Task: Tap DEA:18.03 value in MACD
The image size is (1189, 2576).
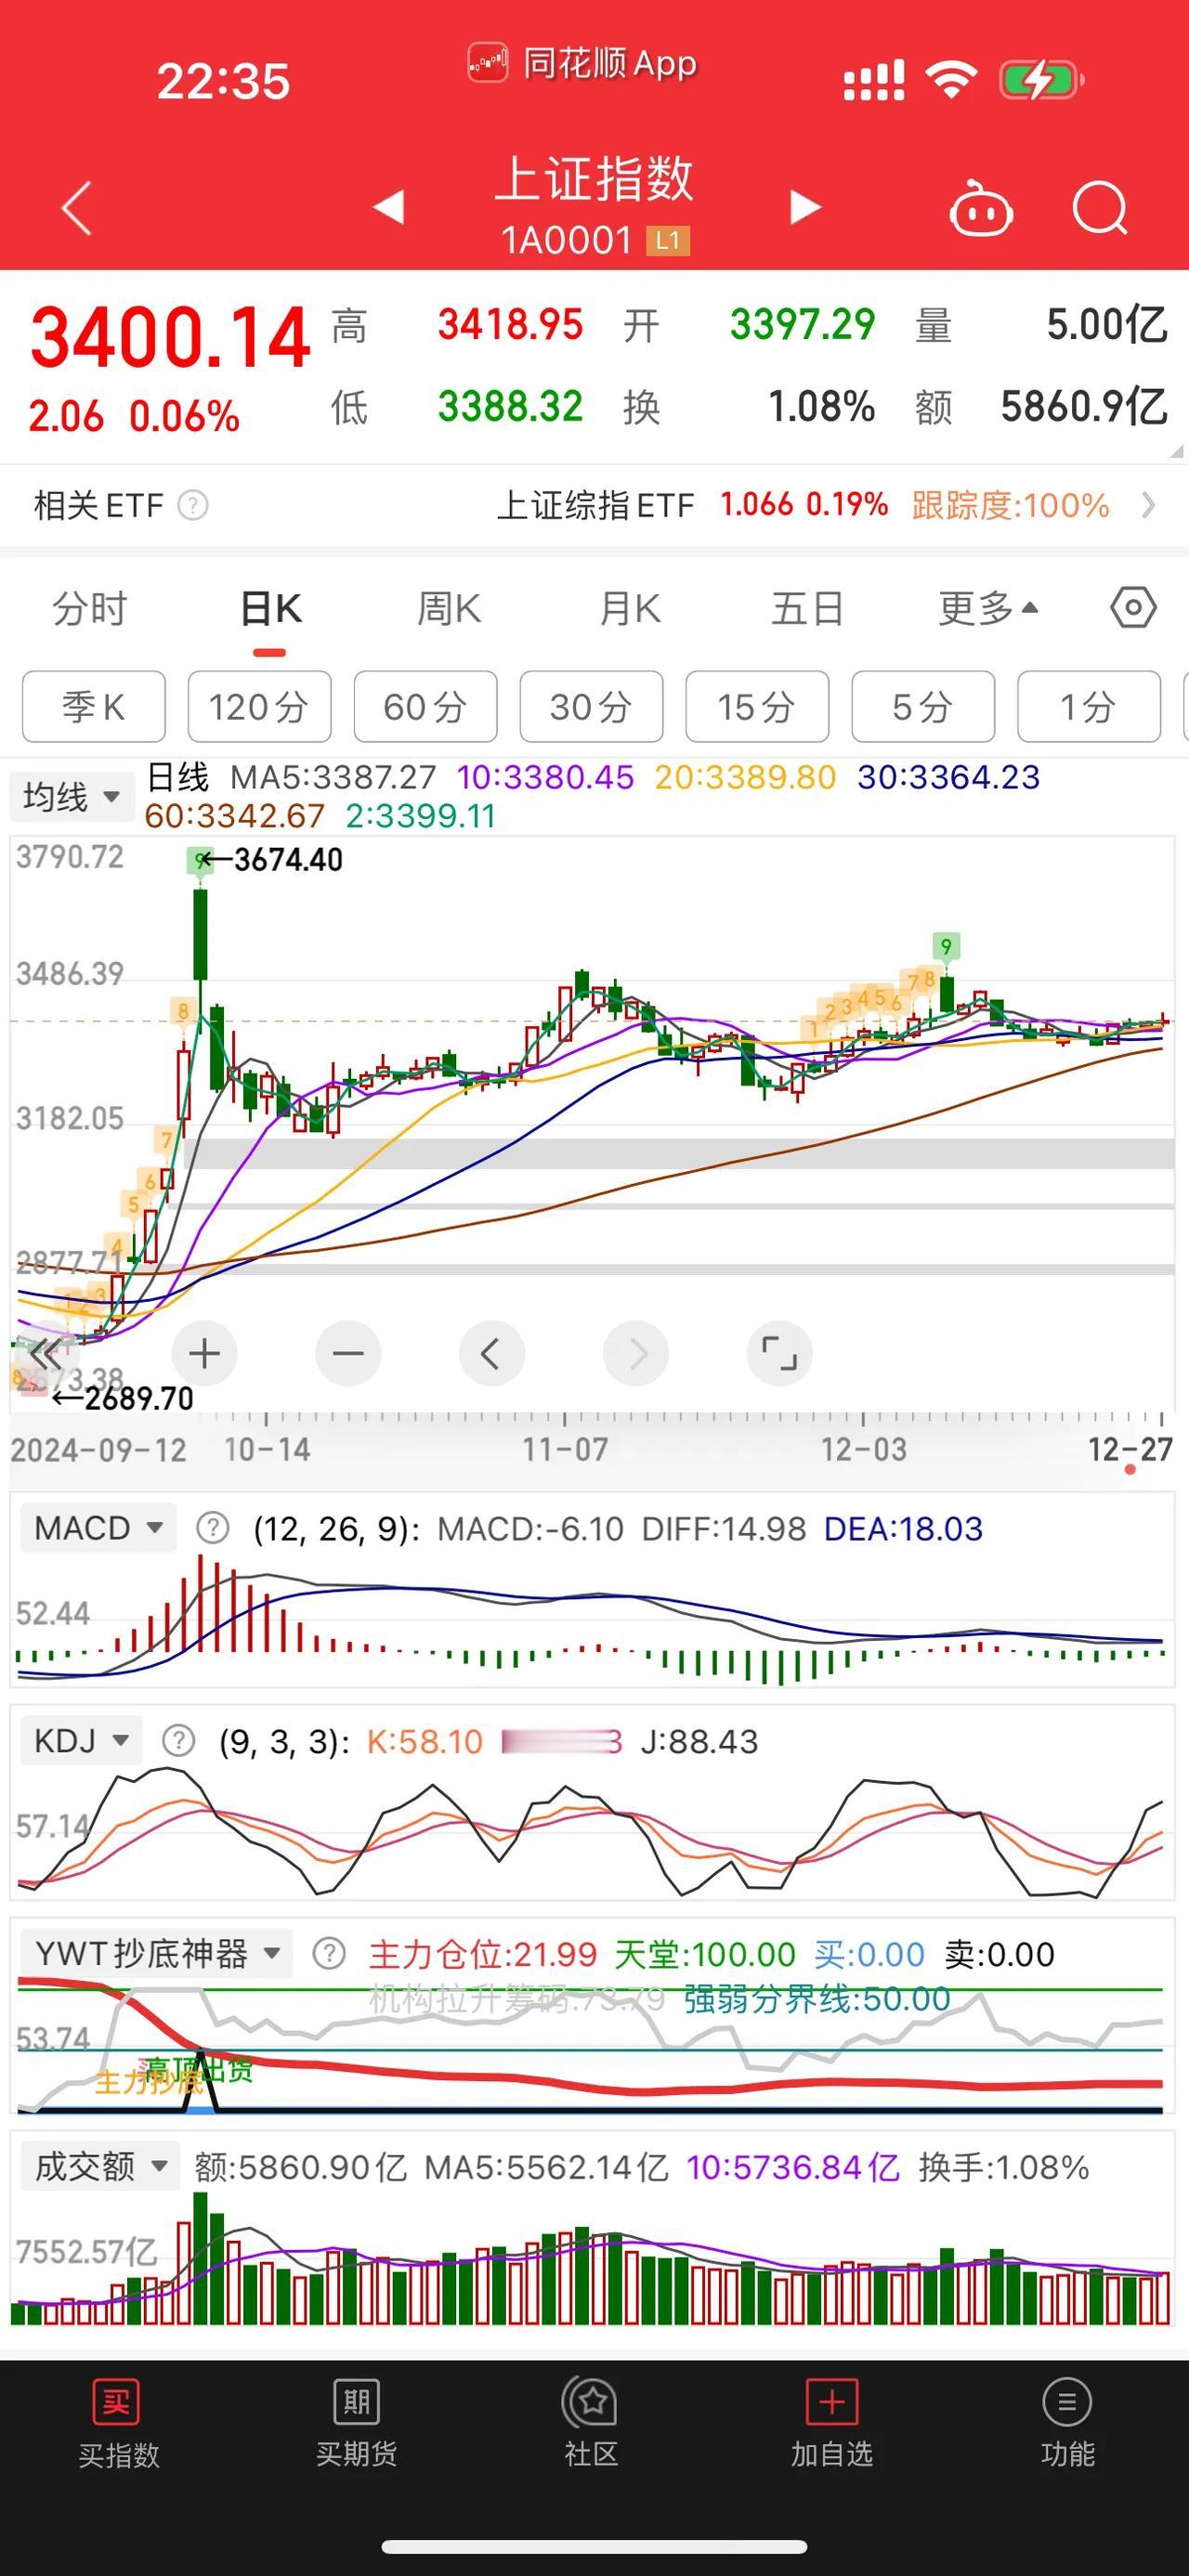Action: pos(903,1528)
